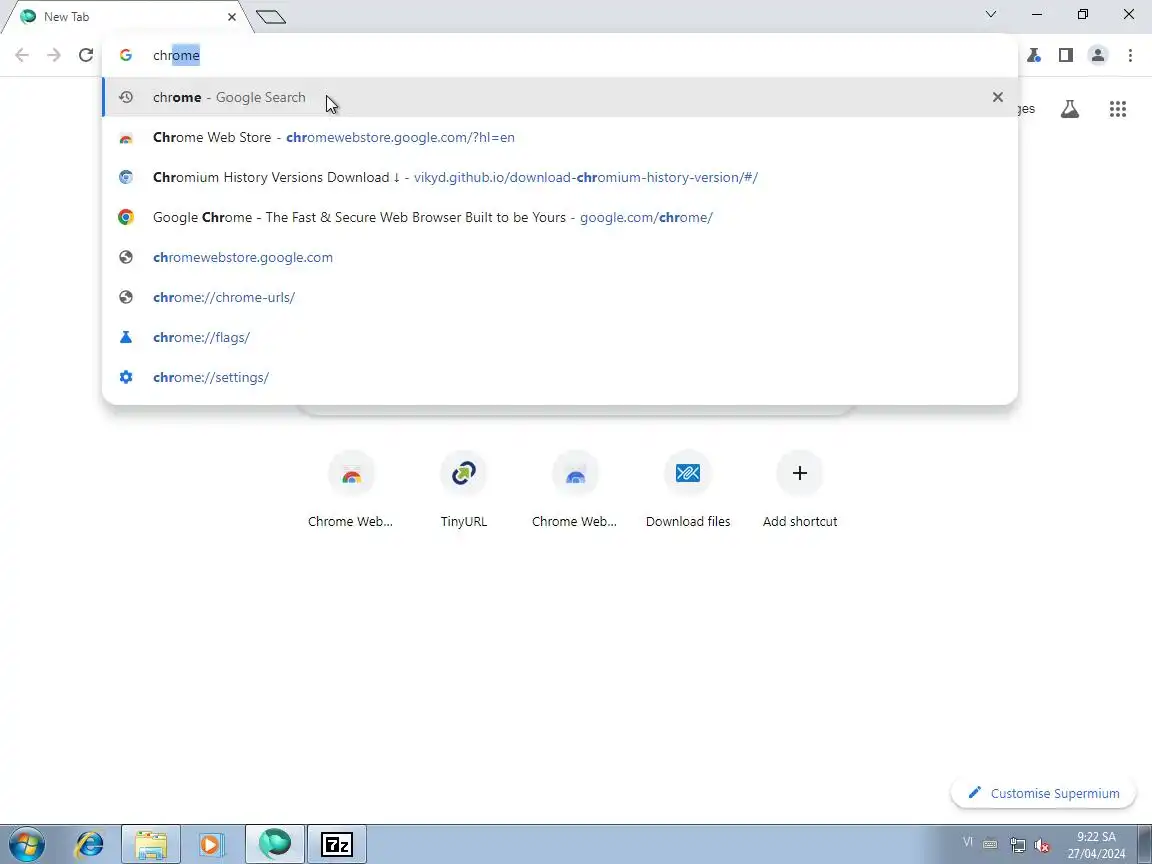Select chrome://settings/ suggestion
This screenshot has width=1152, height=864.
click(560, 378)
